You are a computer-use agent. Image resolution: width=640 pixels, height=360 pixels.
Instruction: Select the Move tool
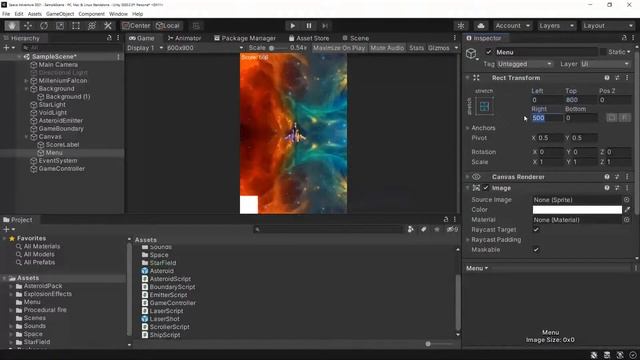pos(28,26)
